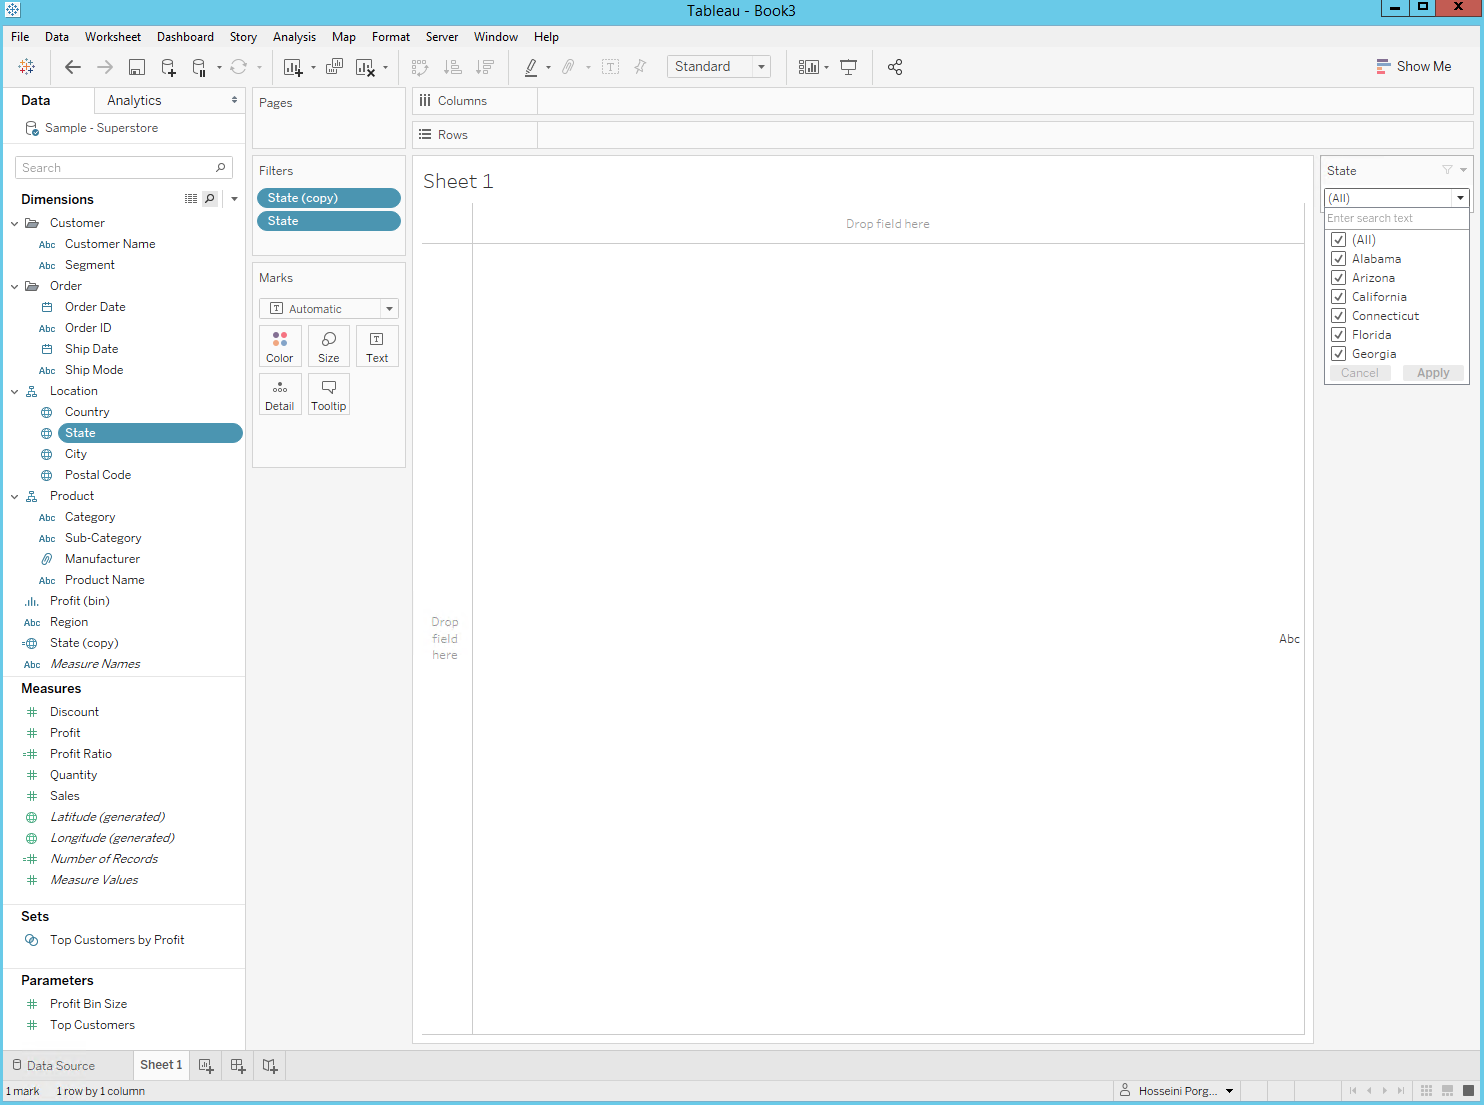
Task: Switch to the Analytics tab
Action: click(134, 101)
